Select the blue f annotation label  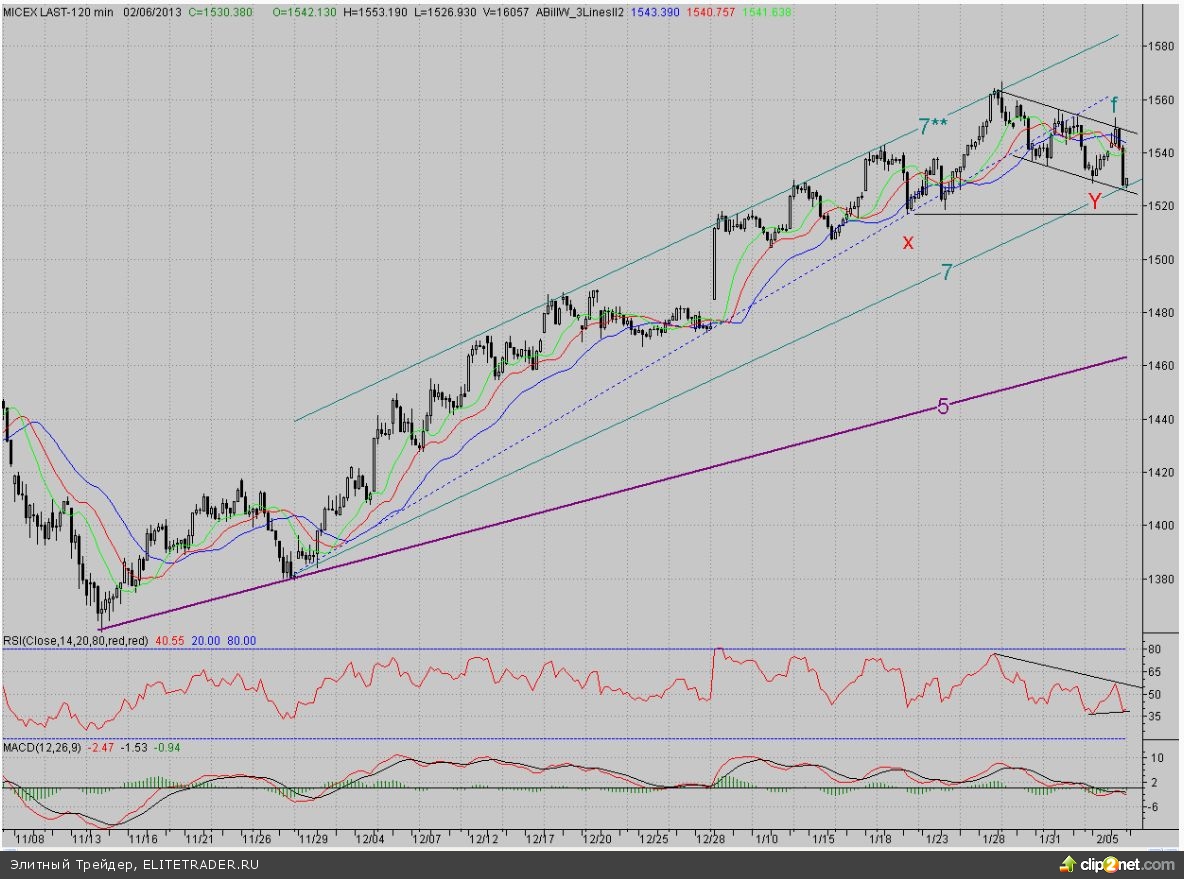coord(1114,103)
